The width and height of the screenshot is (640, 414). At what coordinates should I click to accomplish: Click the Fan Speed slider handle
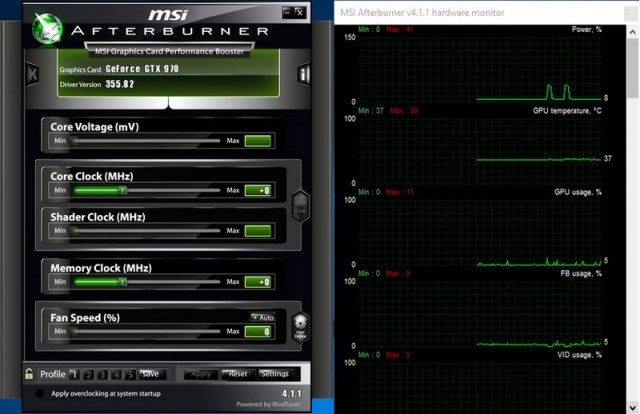pyautogui.click(x=75, y=331)
